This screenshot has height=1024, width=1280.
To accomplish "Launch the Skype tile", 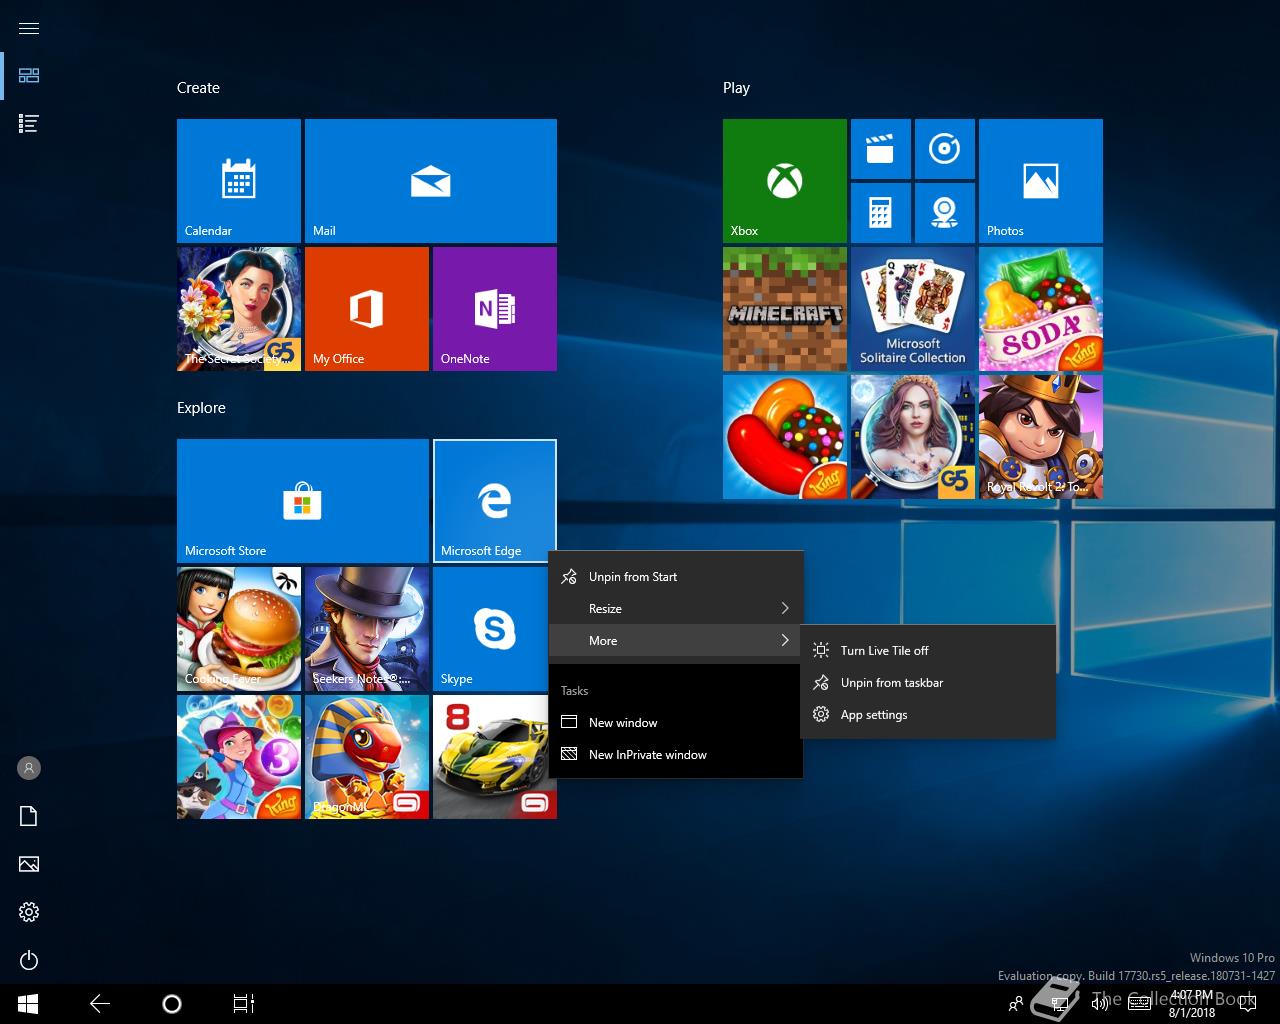I will (x=495, y=629).
